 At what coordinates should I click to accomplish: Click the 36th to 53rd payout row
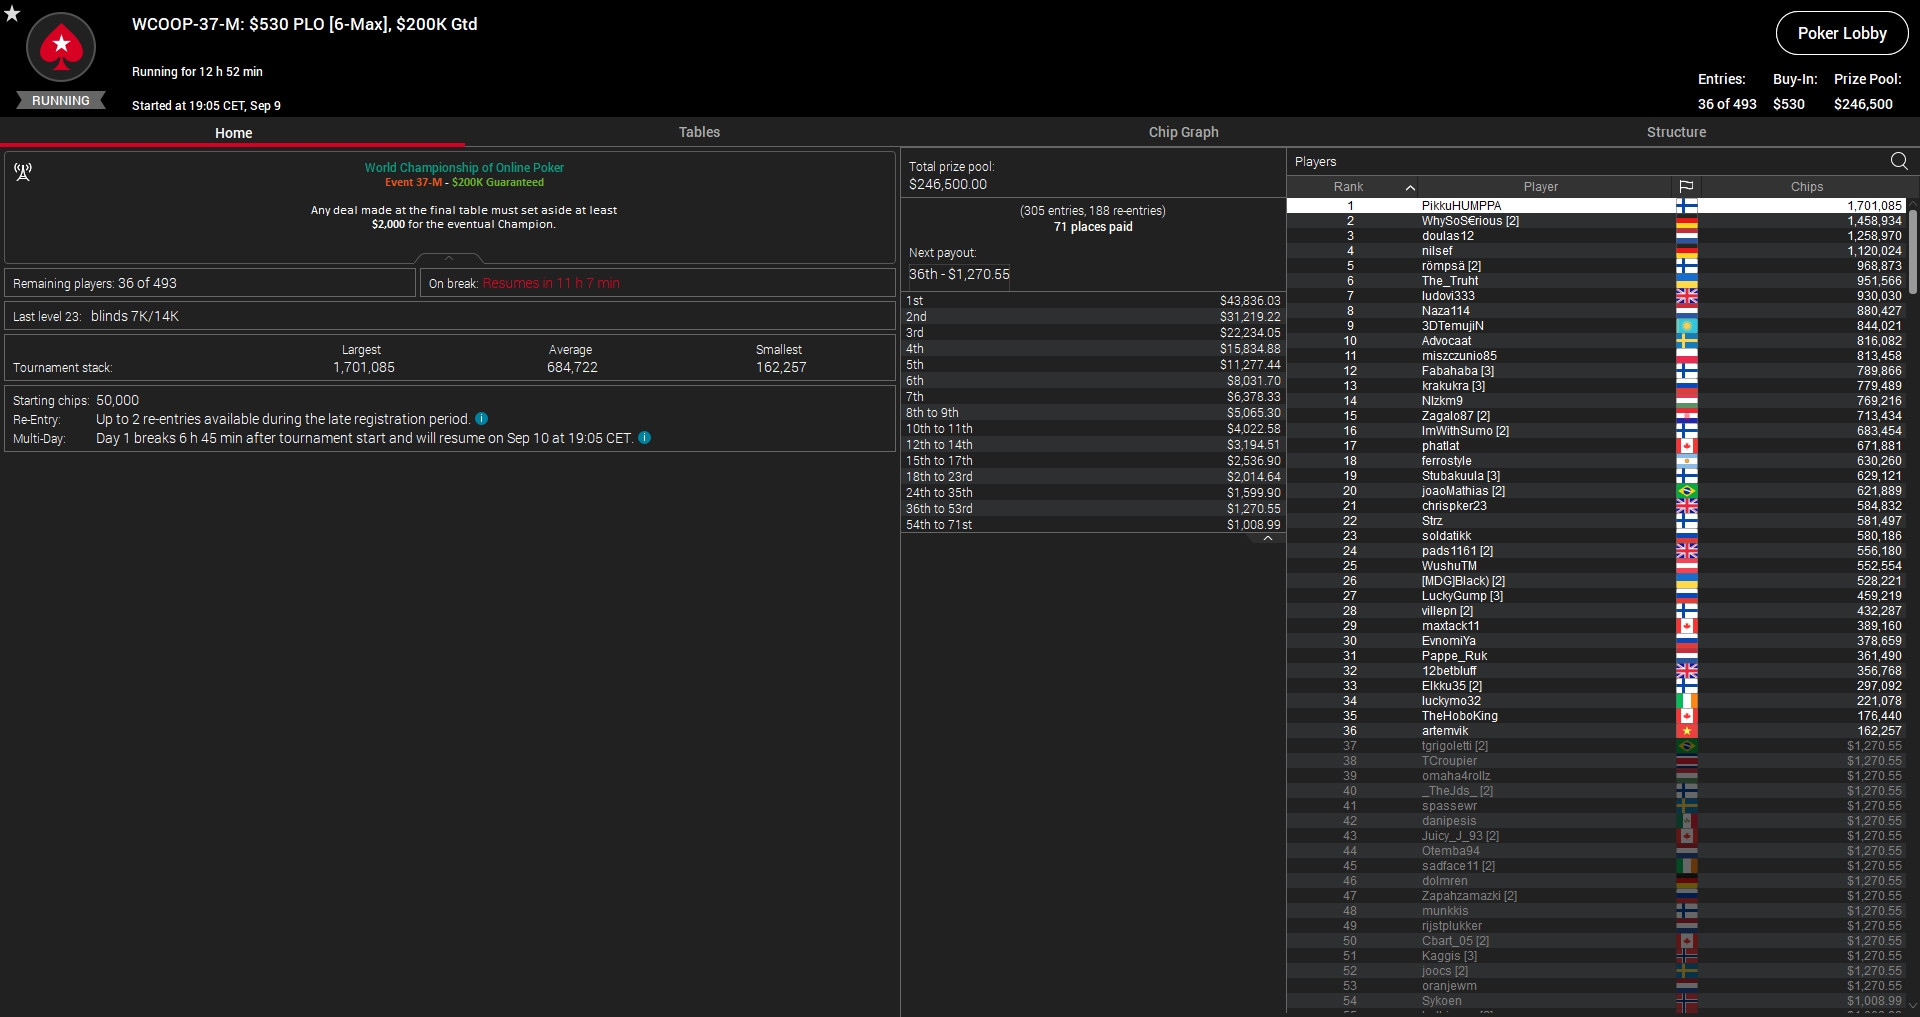point(1093,509)
